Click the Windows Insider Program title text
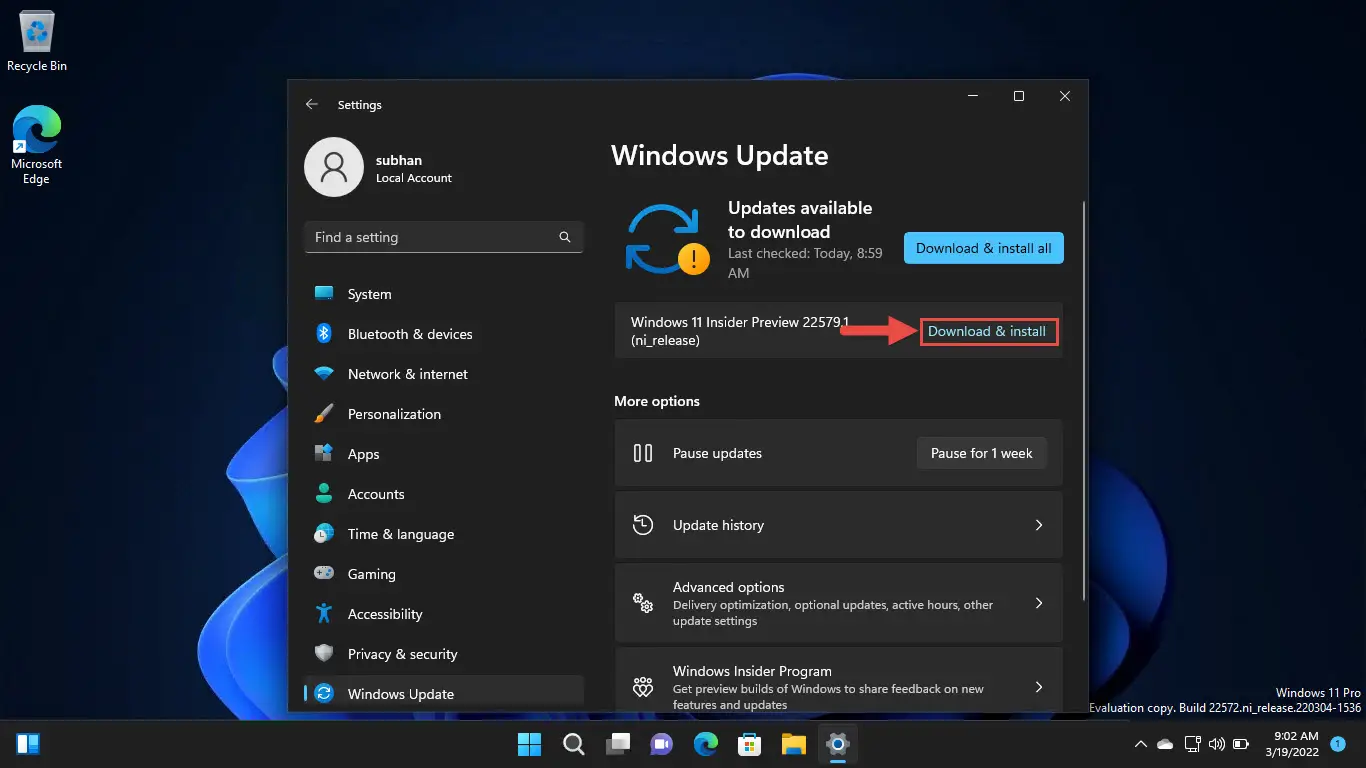Image resolution: width=1366 pixels, height=768 pixels. [753, 671]
